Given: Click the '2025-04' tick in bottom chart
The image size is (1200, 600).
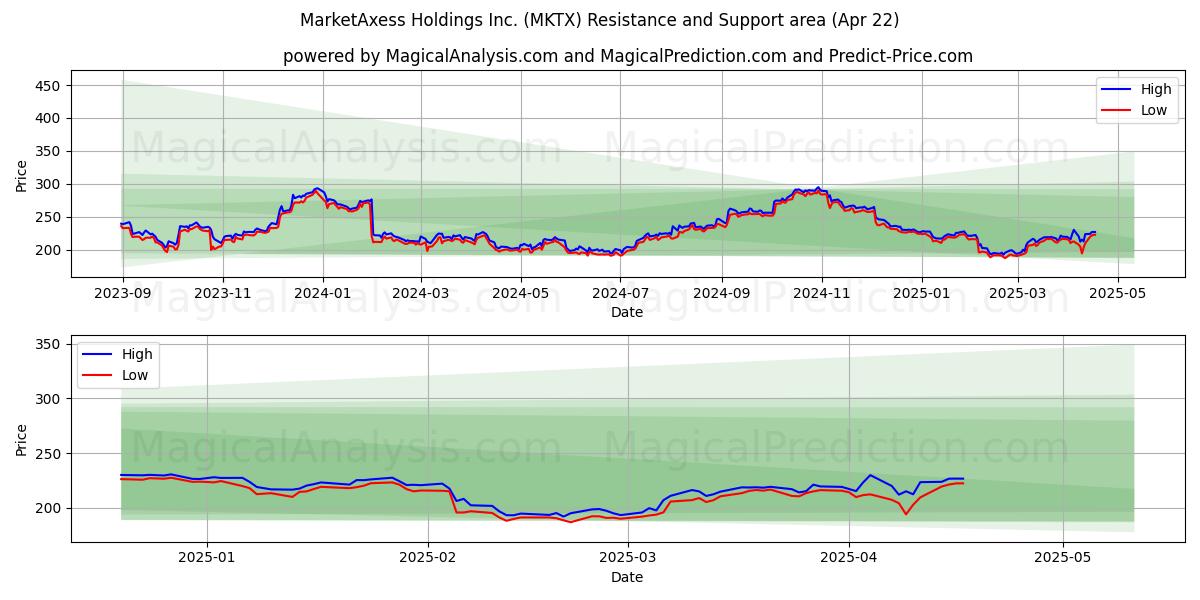Looking at the screenshot, I should coord(849,559).
